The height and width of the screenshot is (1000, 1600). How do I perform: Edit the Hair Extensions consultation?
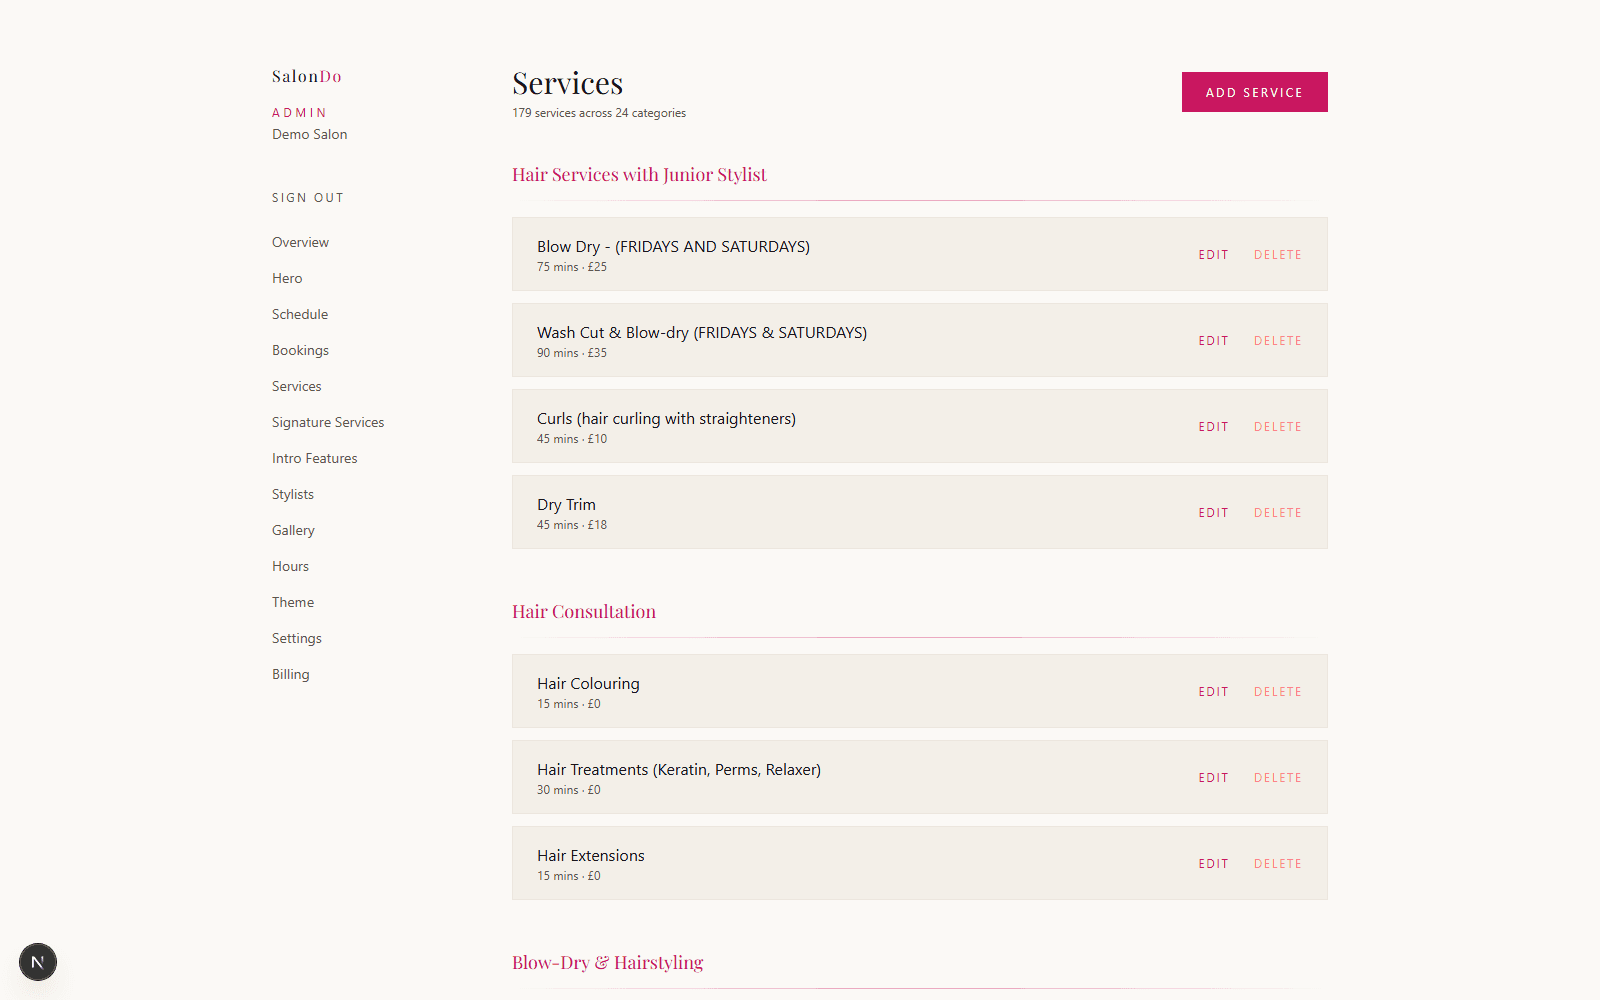click(x=1214, y=864)
